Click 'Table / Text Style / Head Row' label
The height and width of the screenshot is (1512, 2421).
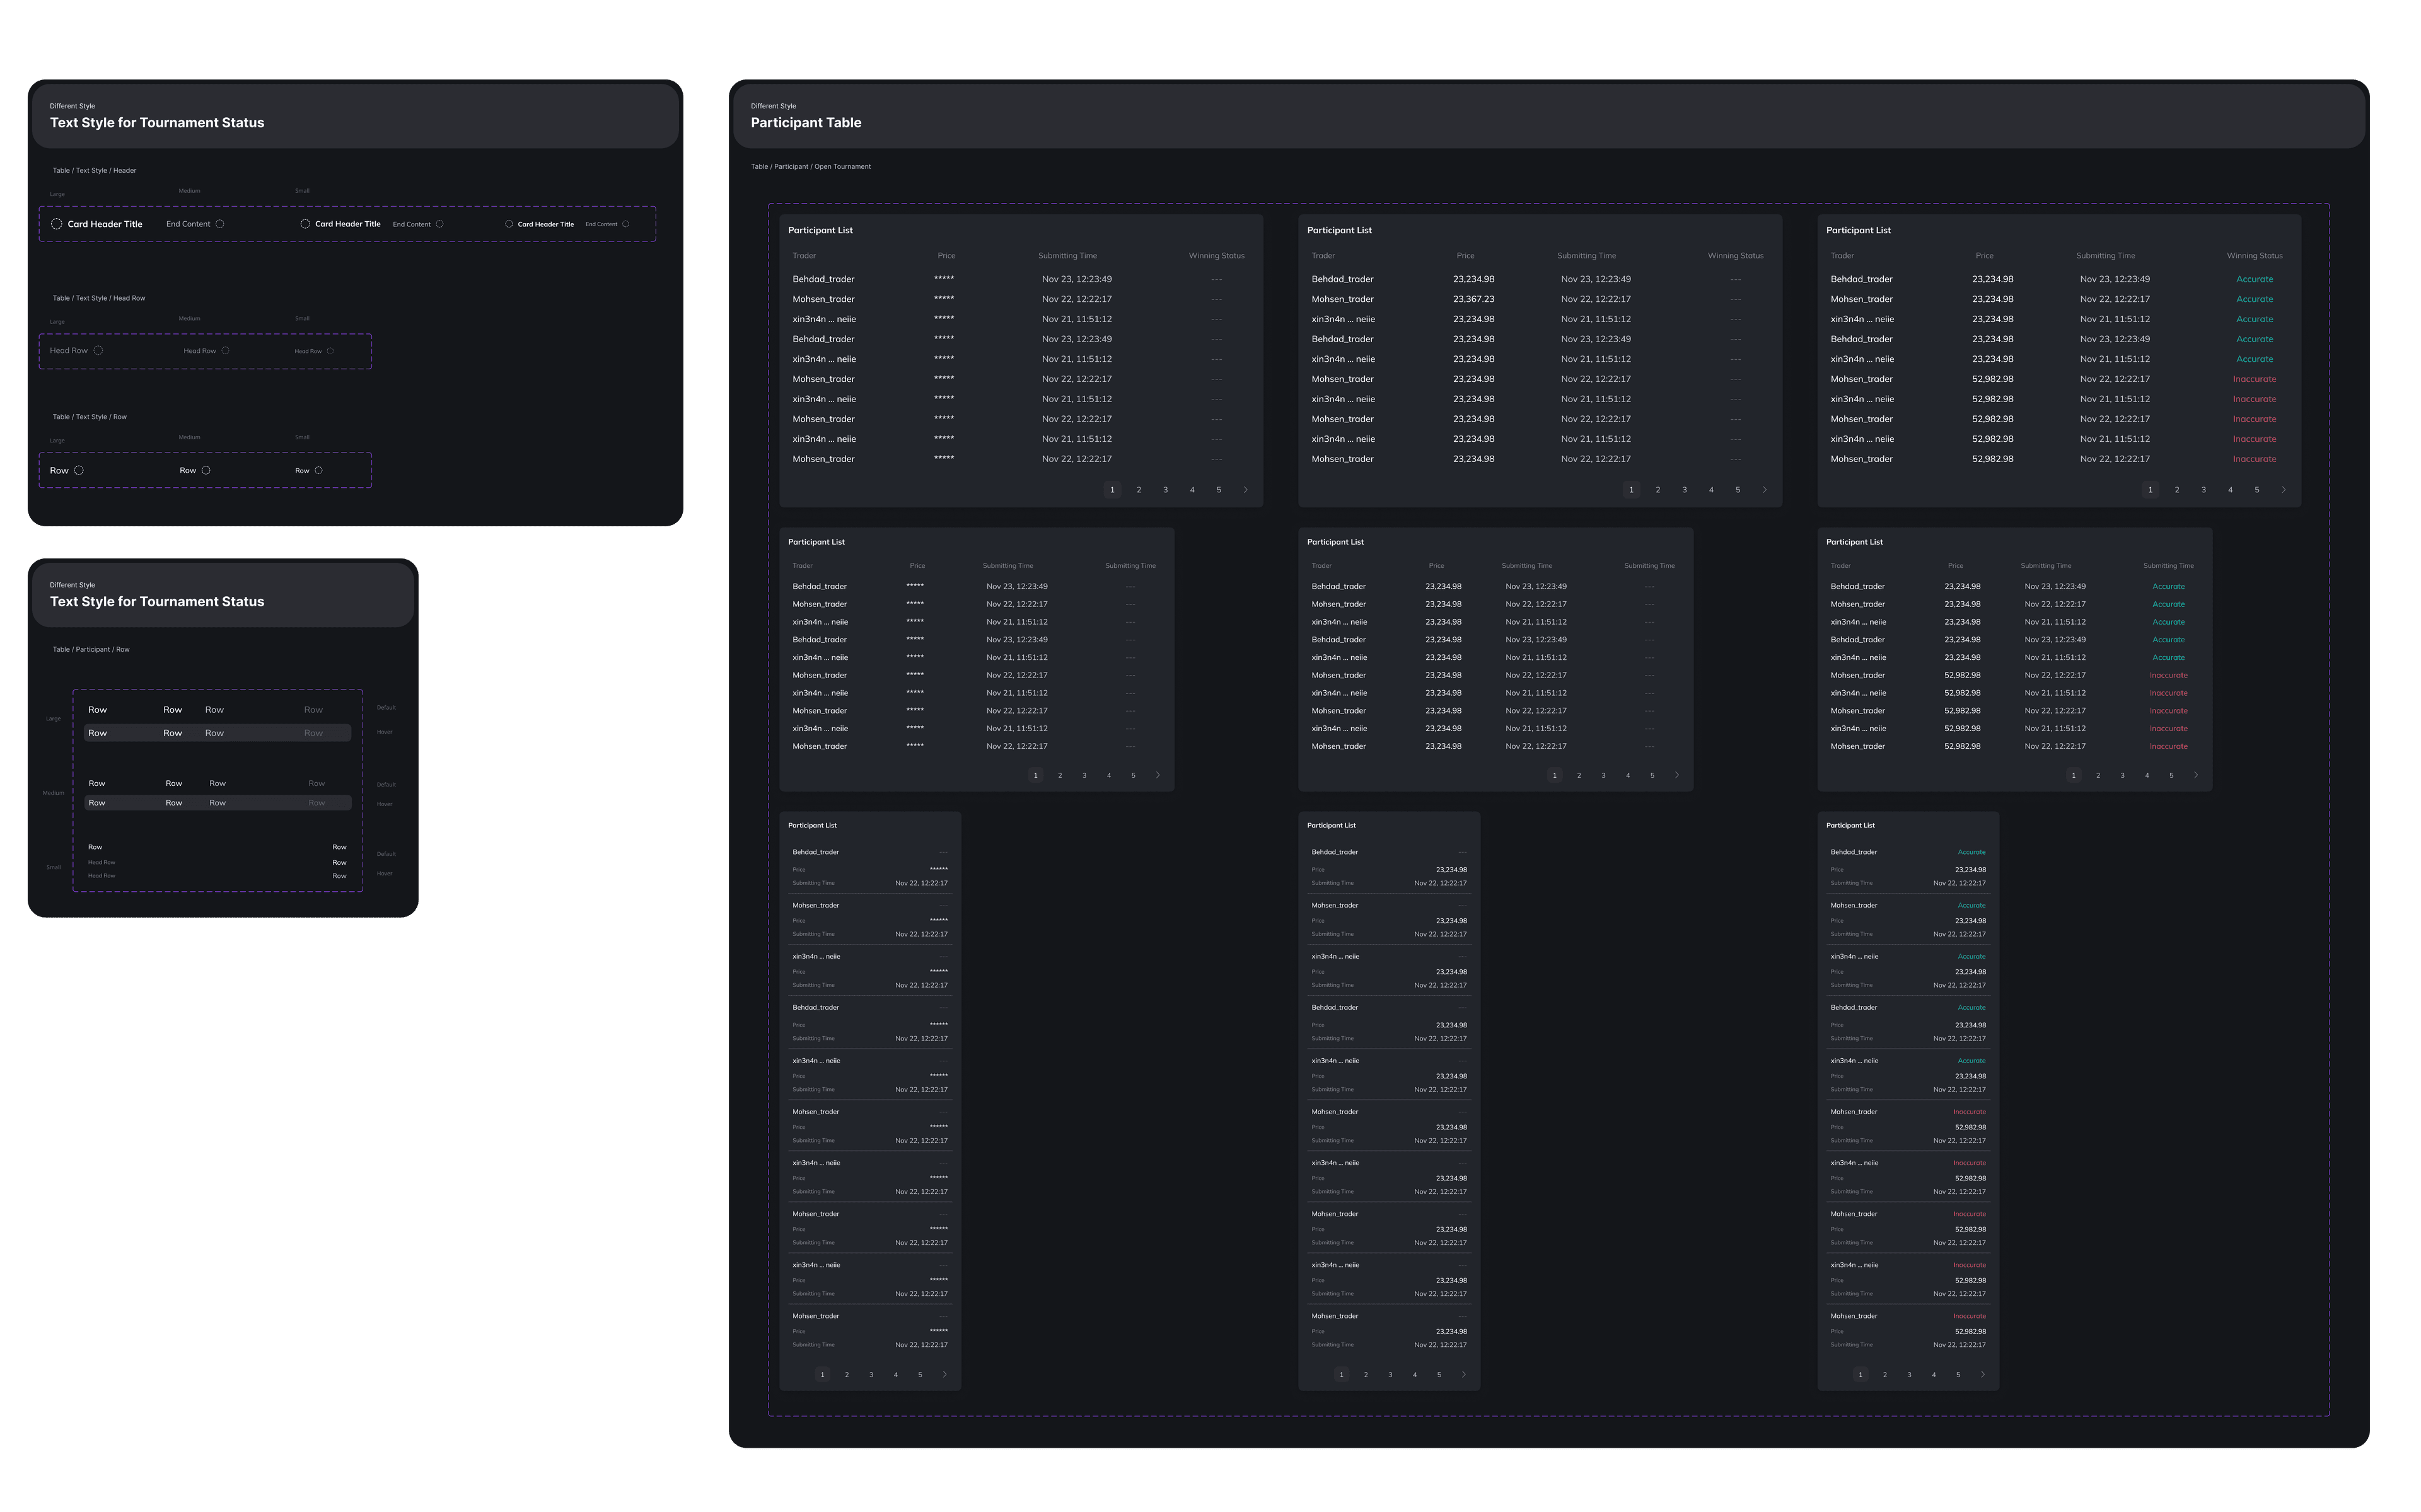tap(99, 298)
